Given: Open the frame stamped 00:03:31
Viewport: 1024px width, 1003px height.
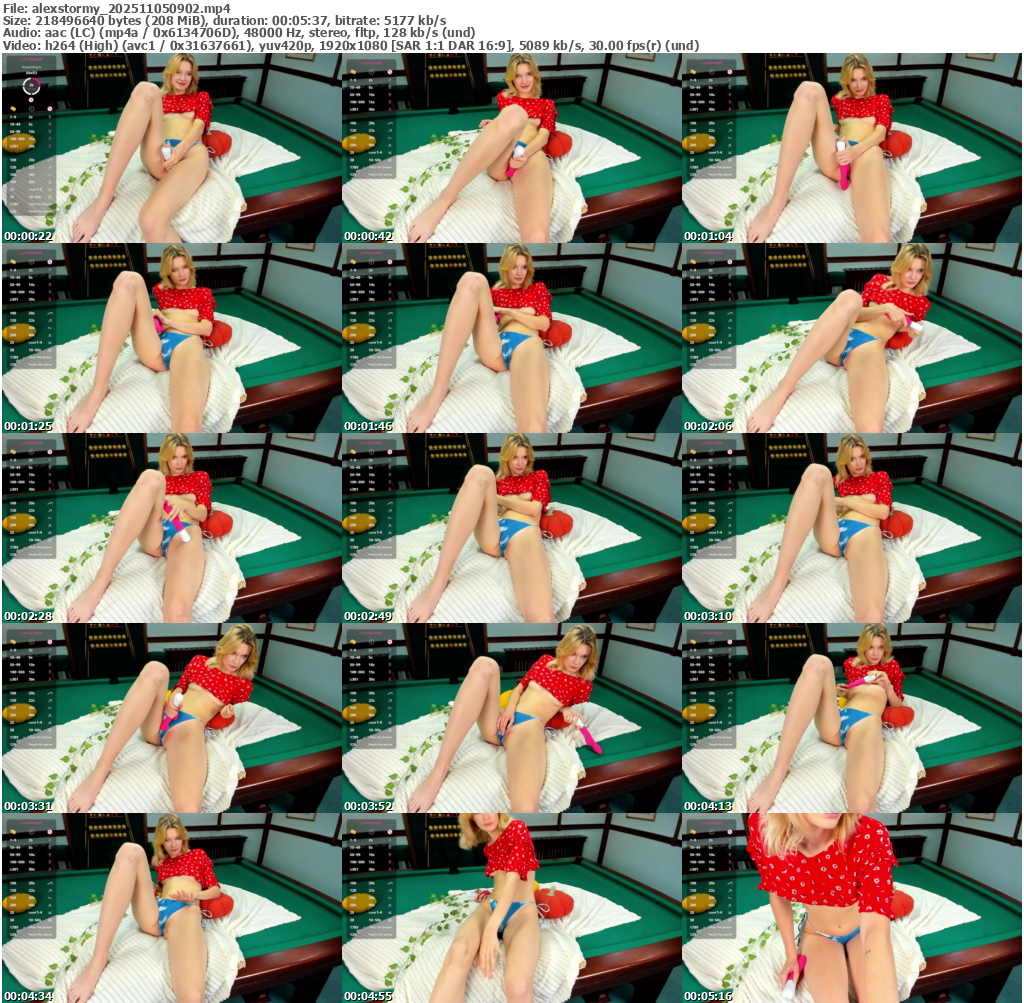Looking at the screenshot, I should (171, 718).
